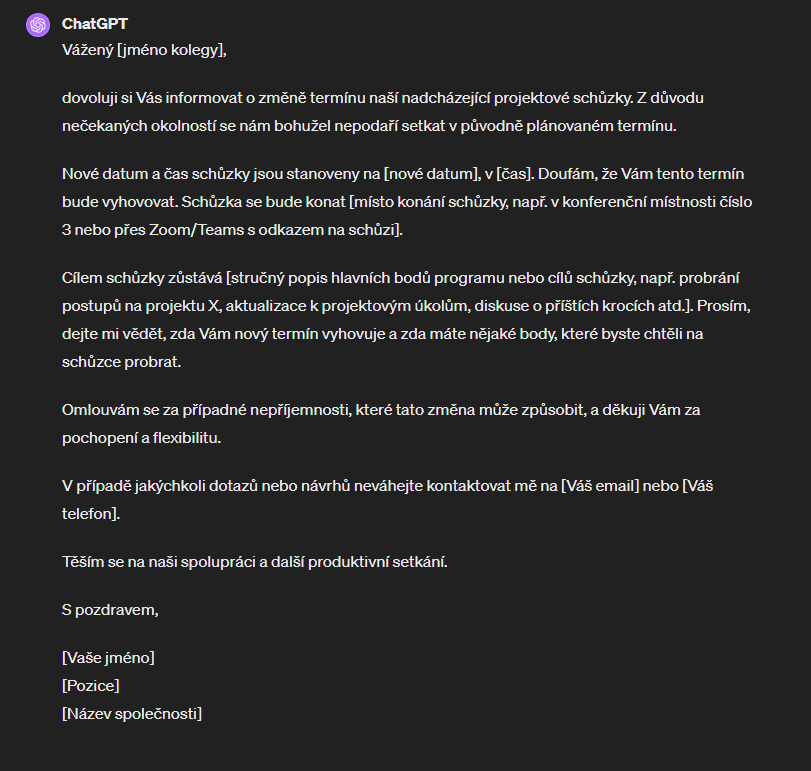Click the ChatGPT sender name label

[94, 24]
